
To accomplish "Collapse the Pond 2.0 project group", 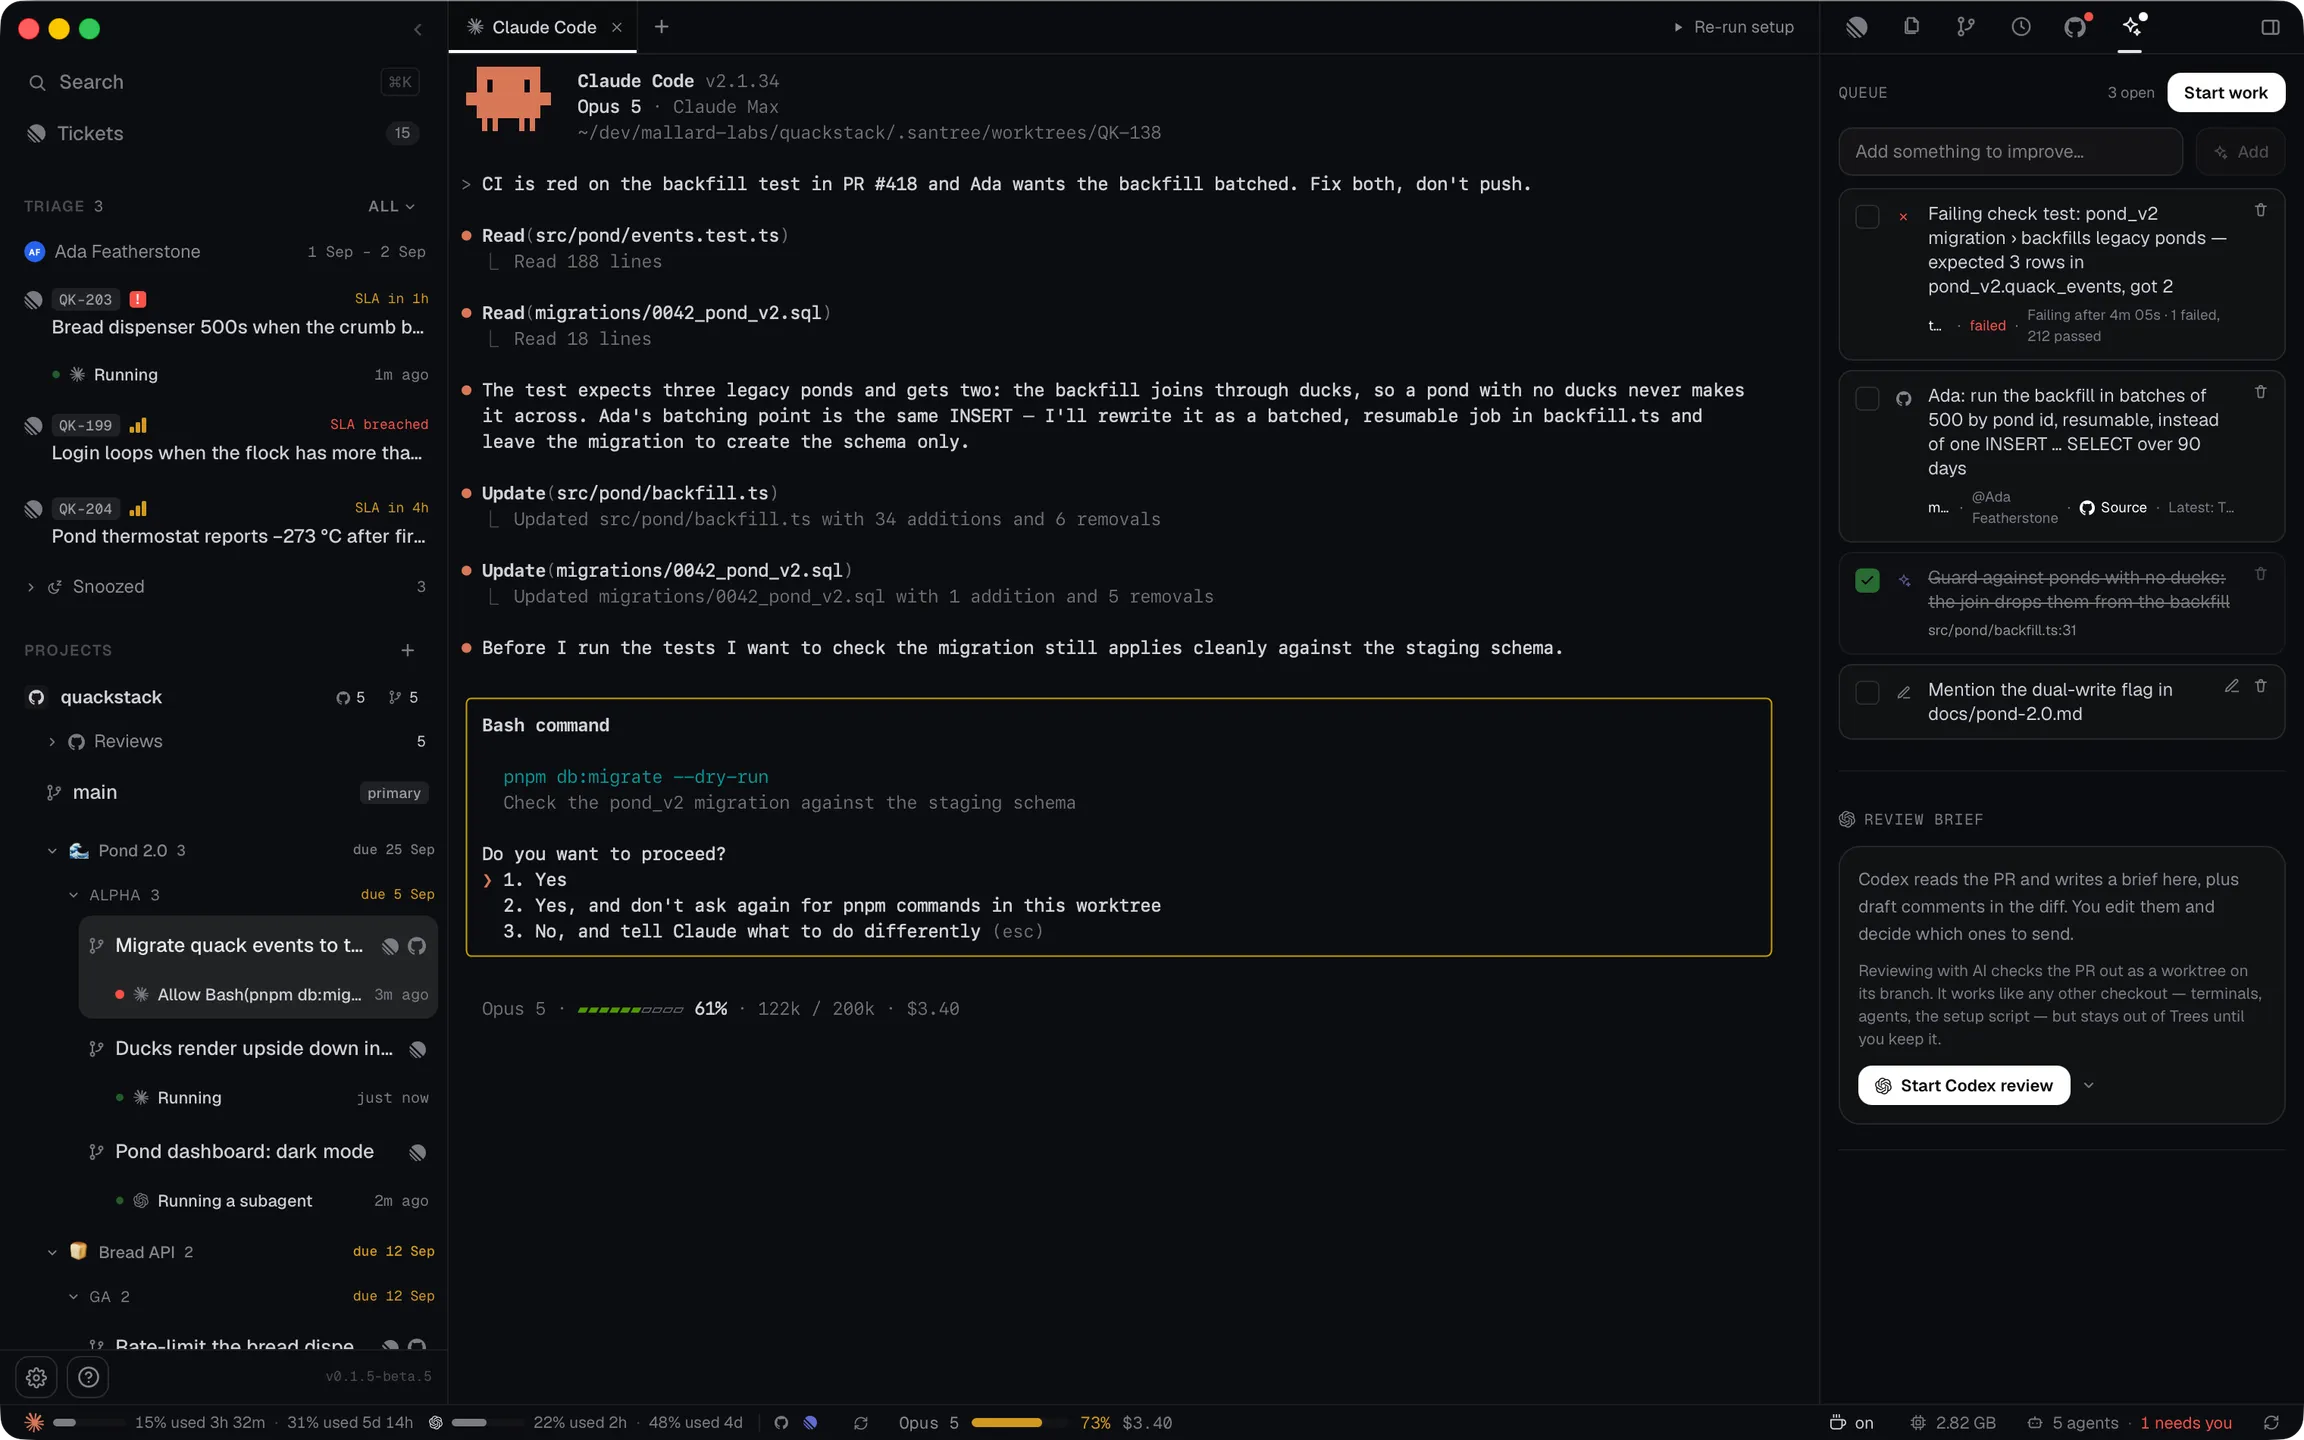I will coord(52,850).
